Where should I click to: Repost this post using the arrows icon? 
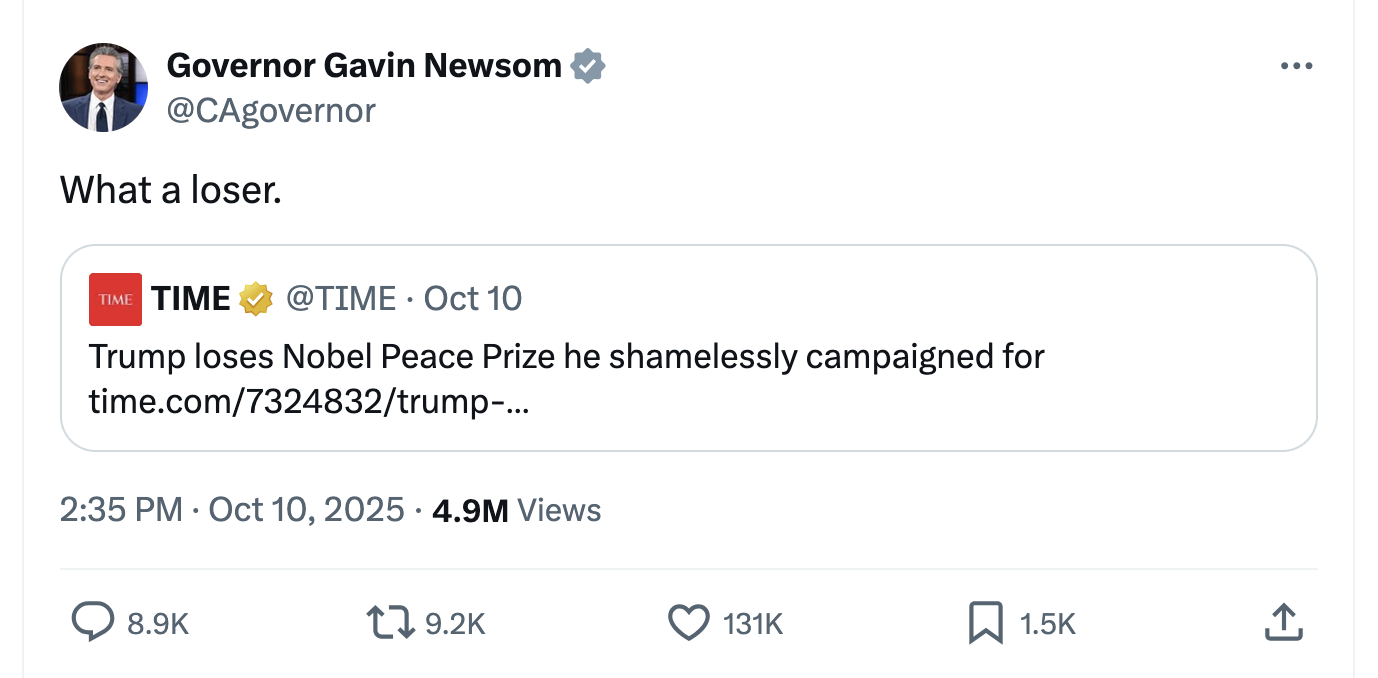(x=393, y=623)
